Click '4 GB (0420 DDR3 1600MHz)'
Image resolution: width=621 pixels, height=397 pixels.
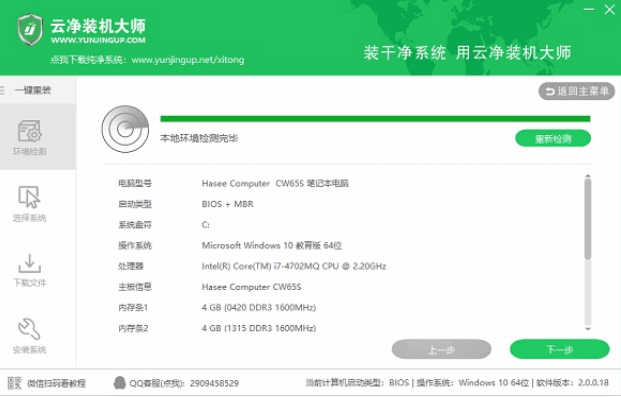(x=259, y=307)
